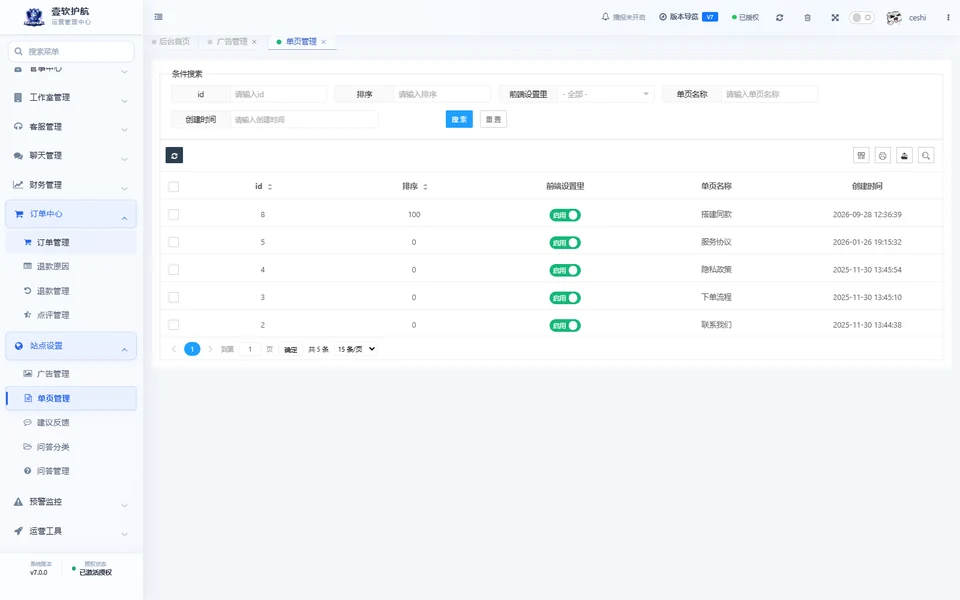Toggle the 启用 switch for 隐私政策
The image size is (960, 600).
564,270
